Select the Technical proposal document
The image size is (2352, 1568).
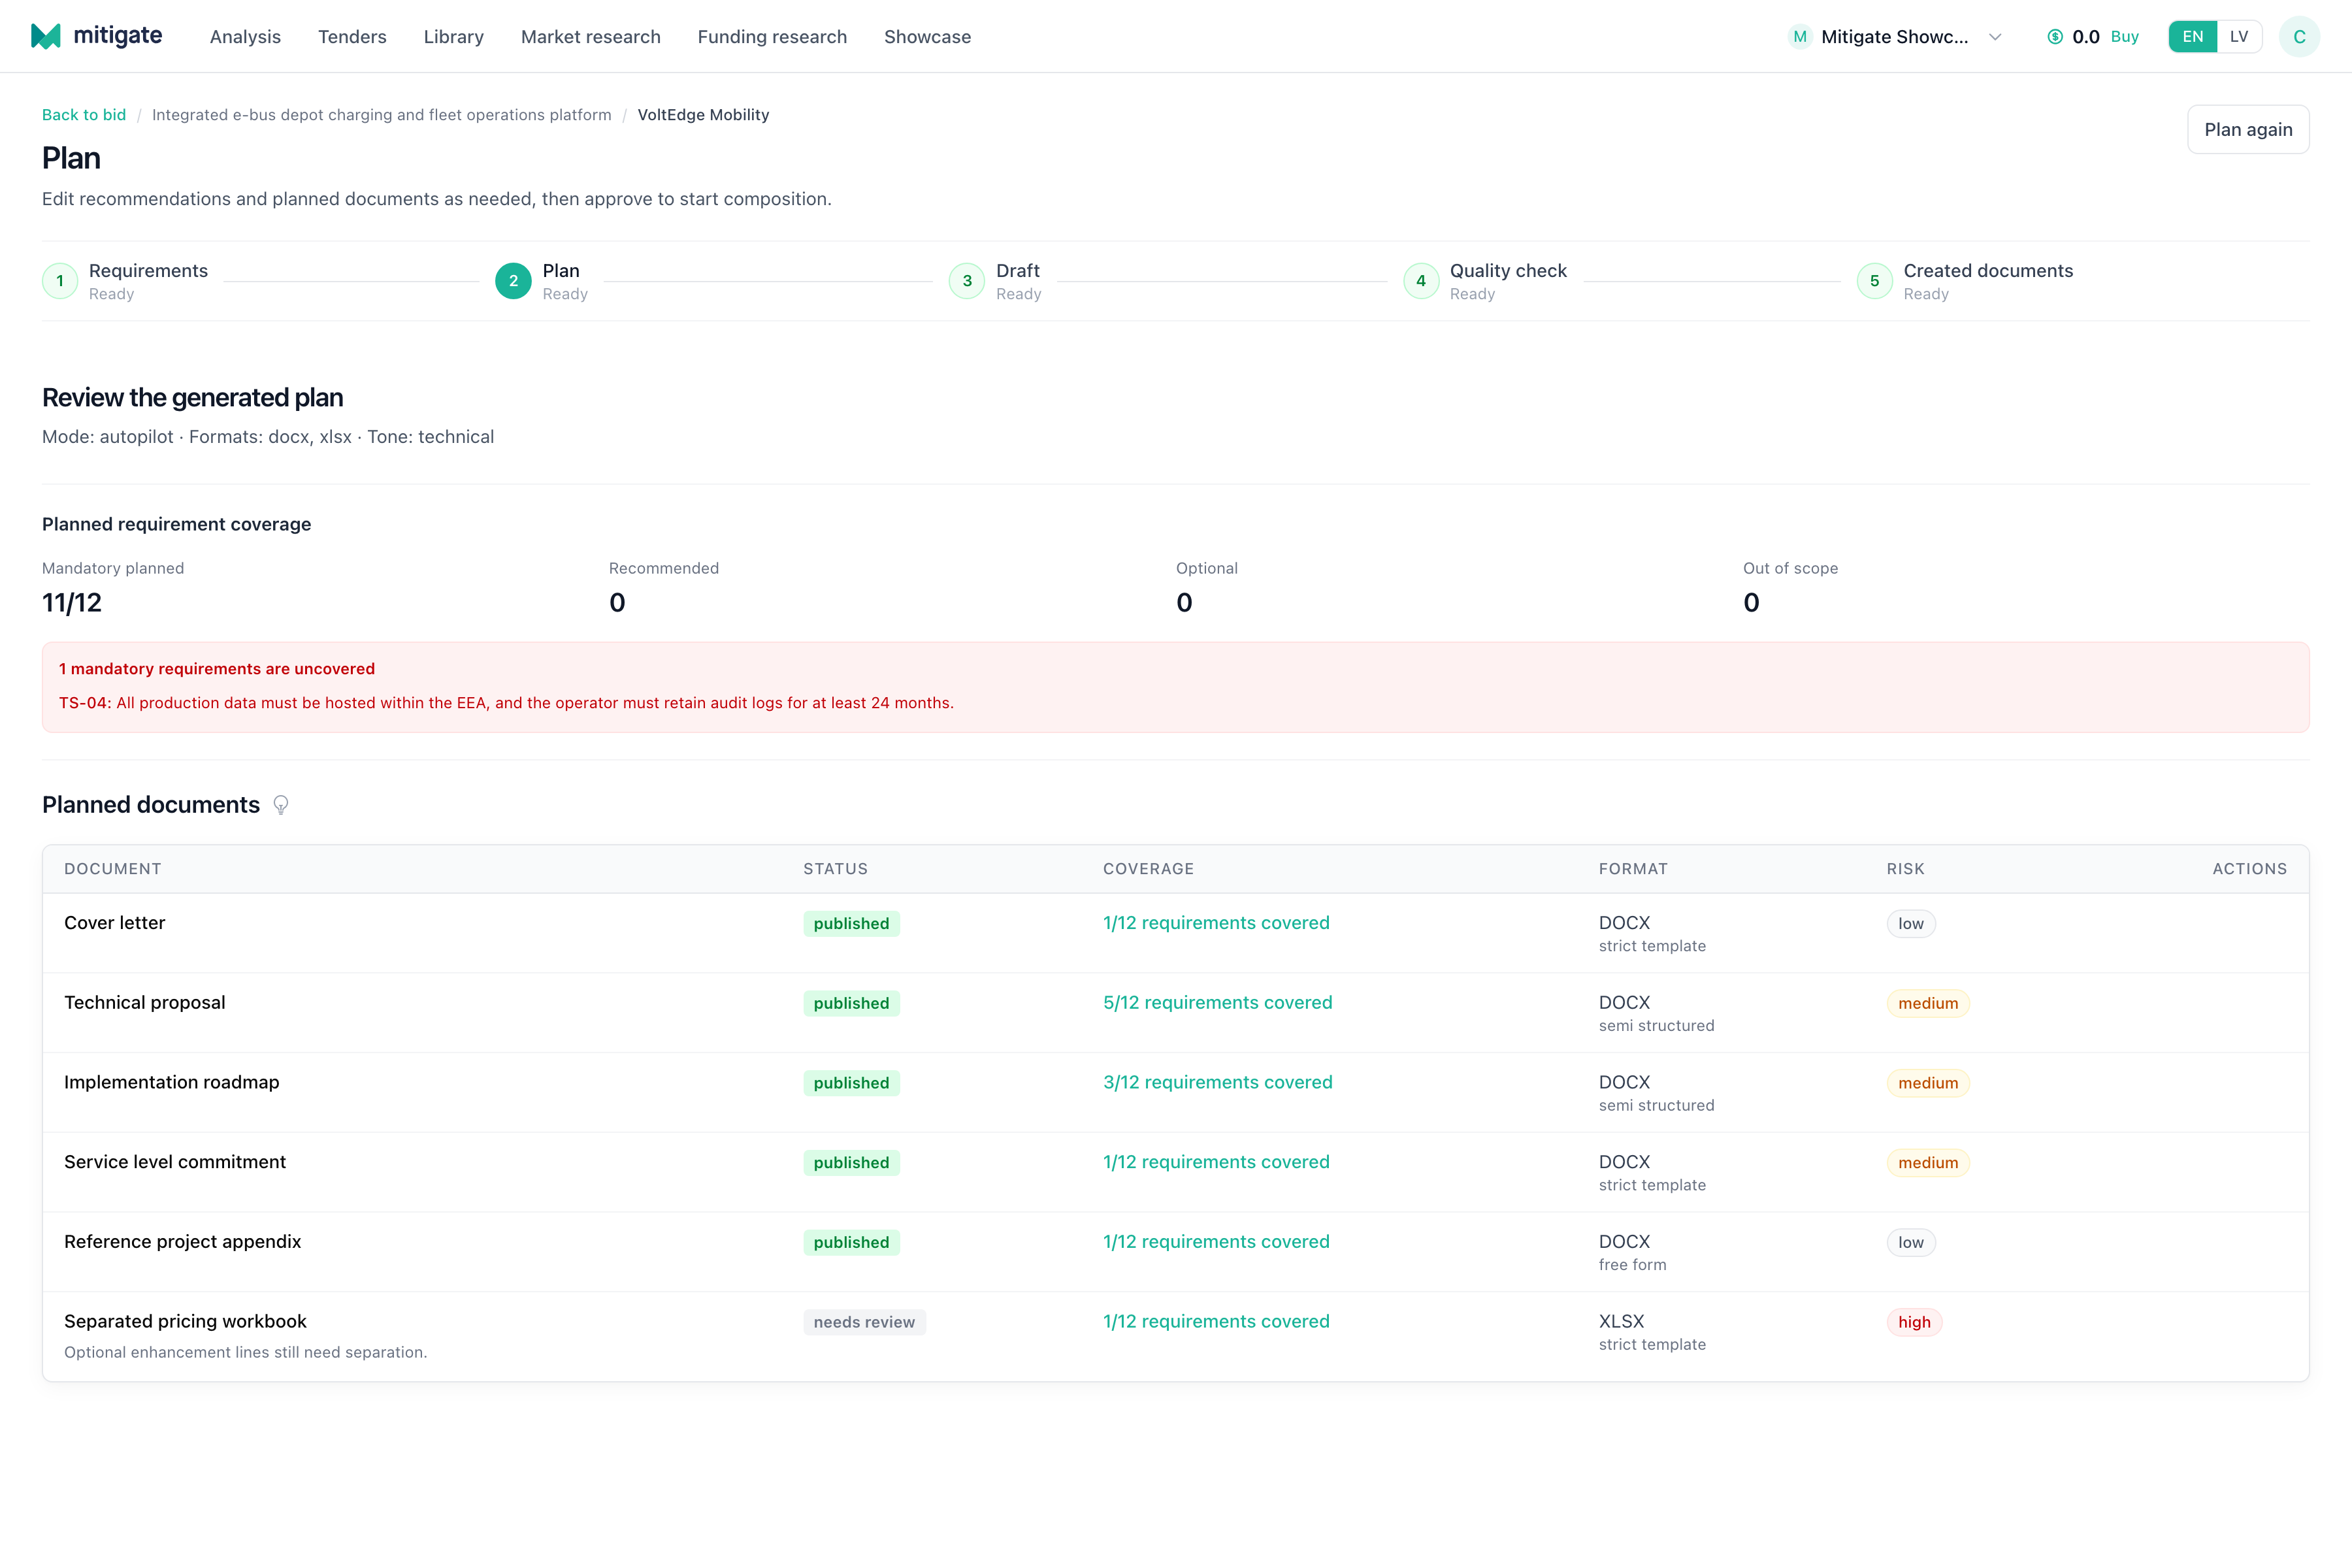point(145,1003)
